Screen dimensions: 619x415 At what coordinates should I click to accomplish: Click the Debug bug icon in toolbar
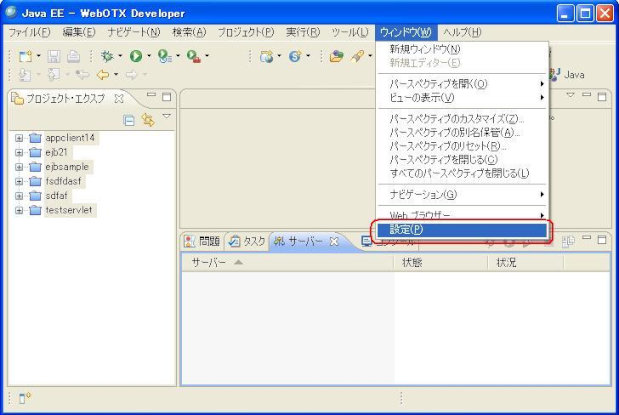tap(105, 57)
